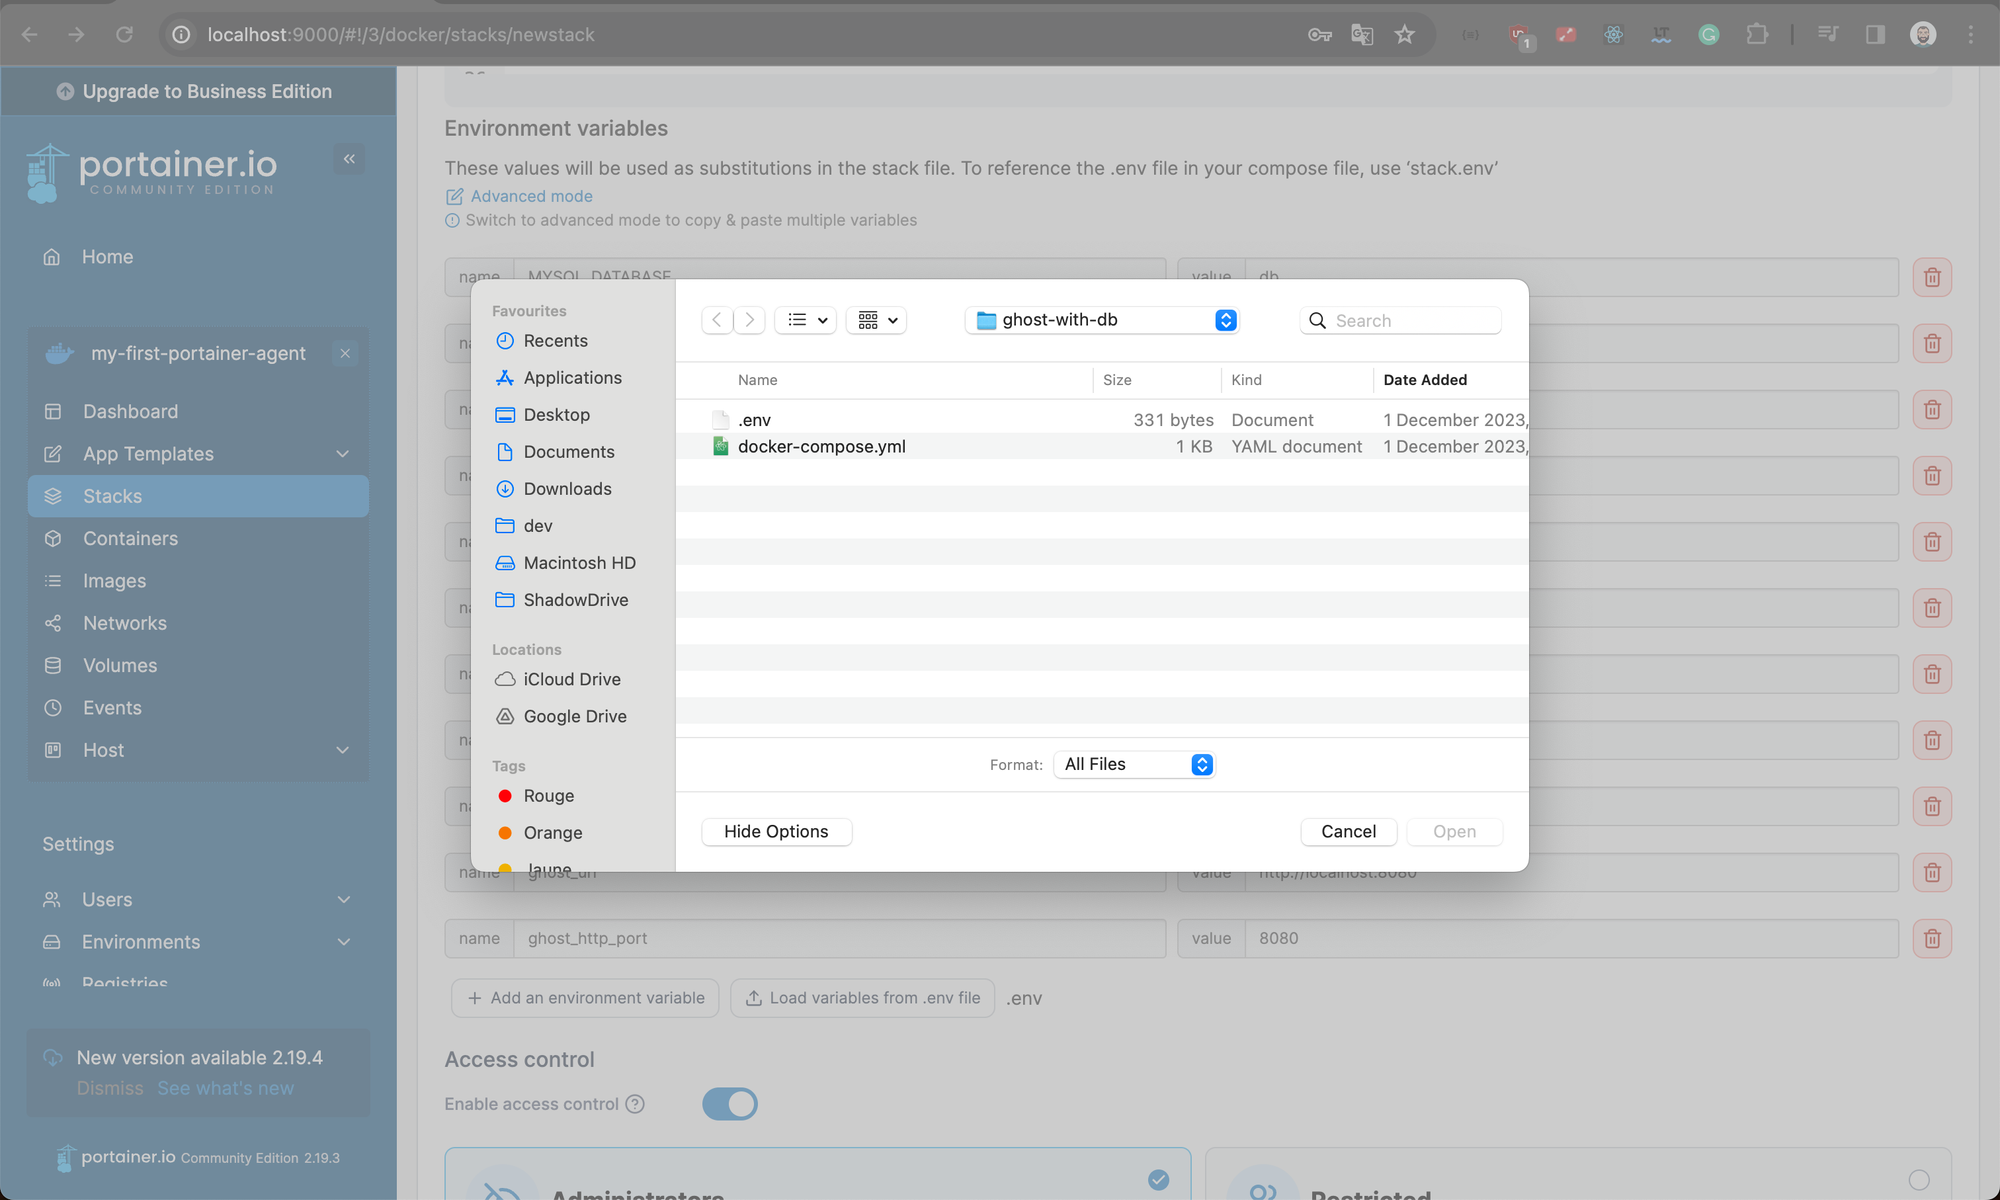The height and width of the screenshot is (1200, 2000).
Task: Toggle Enable access control switch
Action: [x=730, y=1104]
